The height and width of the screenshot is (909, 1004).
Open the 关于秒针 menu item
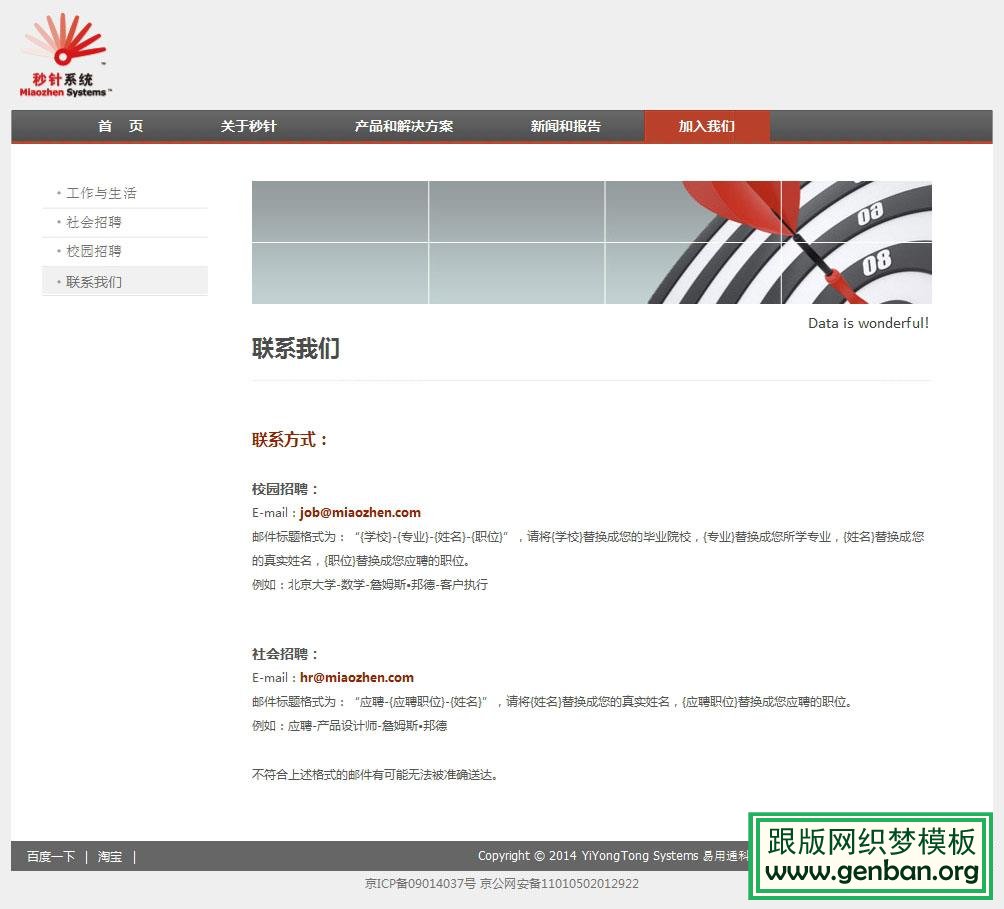[x=248, y=126]
